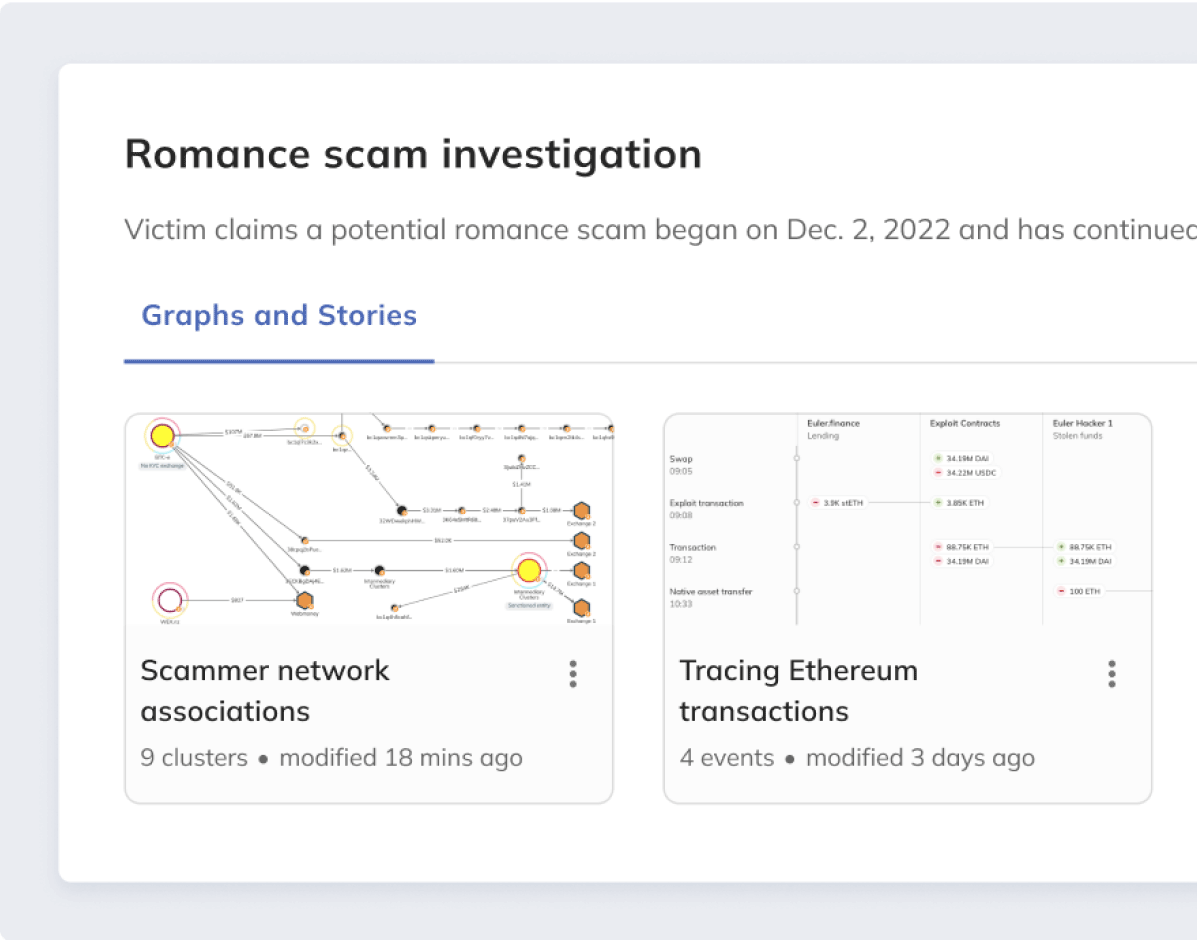
Task: Click the 100 ETH outflow chip
Action: coord(1080,592)
